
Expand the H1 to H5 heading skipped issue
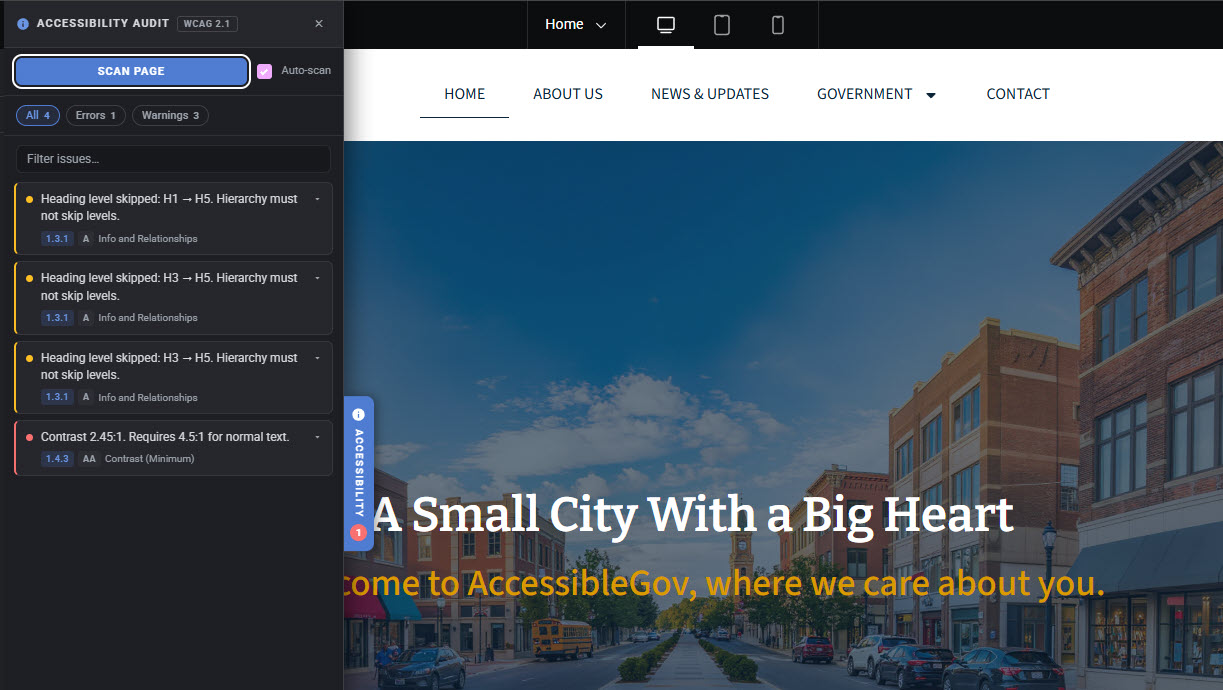(x=317, y=199)
